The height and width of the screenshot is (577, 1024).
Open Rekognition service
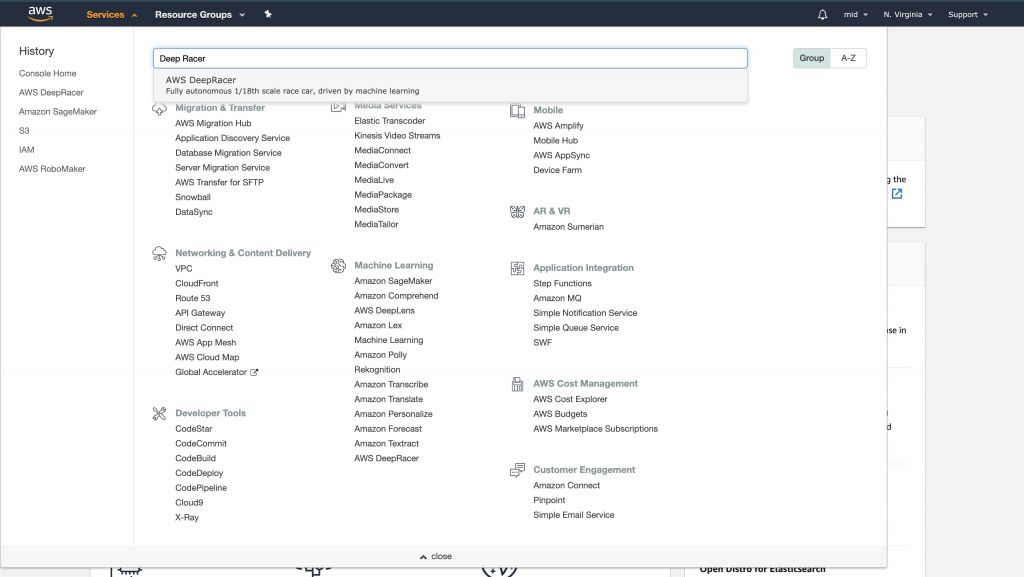377,369
